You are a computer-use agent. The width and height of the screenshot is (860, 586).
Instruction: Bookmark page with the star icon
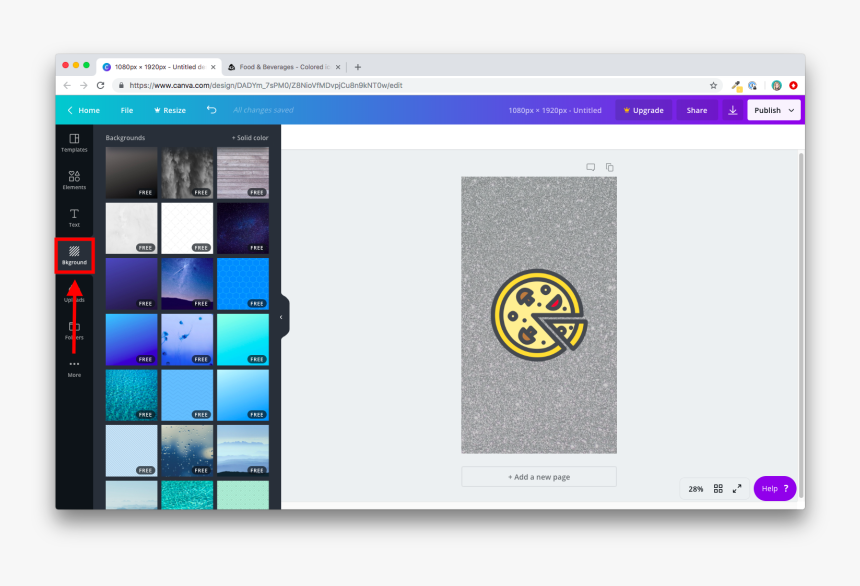[713, 86]
